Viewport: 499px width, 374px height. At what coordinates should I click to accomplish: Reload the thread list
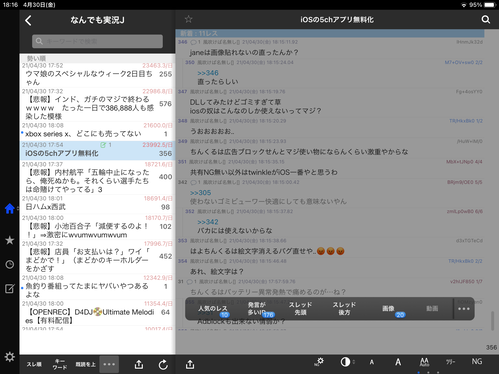pyautogui.click(x=163, y=365)
